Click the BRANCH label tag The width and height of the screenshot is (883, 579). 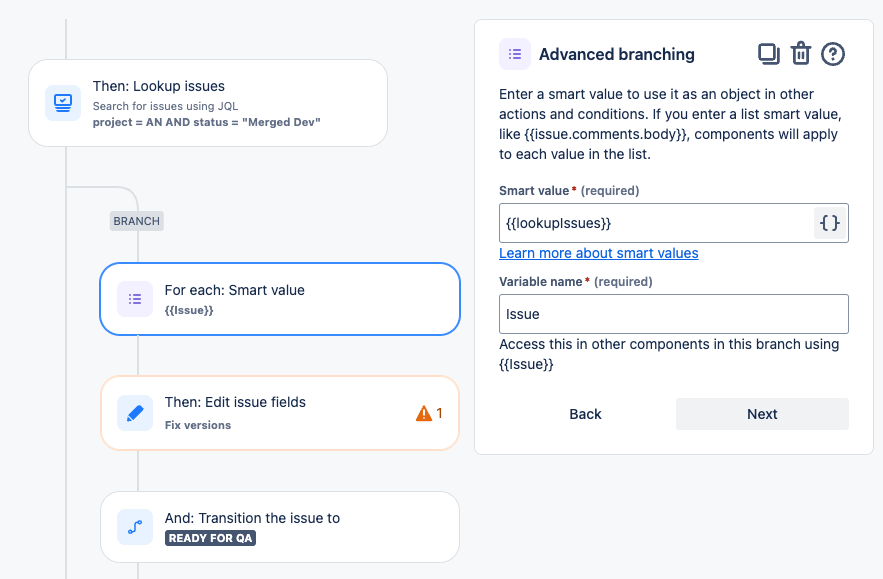(136, 221)
